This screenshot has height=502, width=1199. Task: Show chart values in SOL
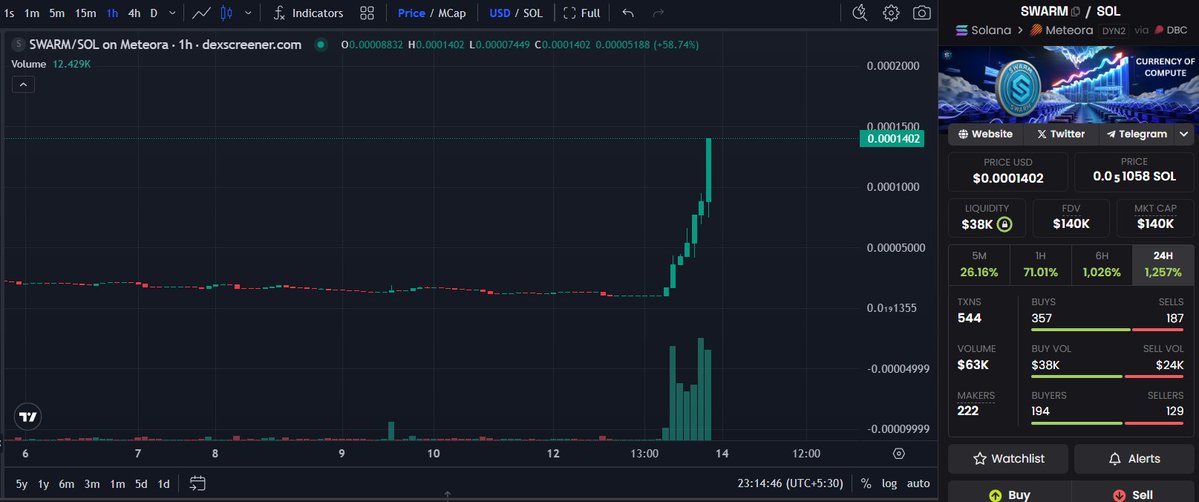533,13
